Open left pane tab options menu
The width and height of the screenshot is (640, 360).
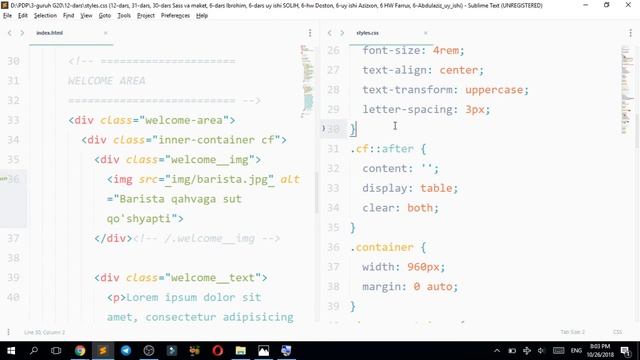[x=310, y=33]
